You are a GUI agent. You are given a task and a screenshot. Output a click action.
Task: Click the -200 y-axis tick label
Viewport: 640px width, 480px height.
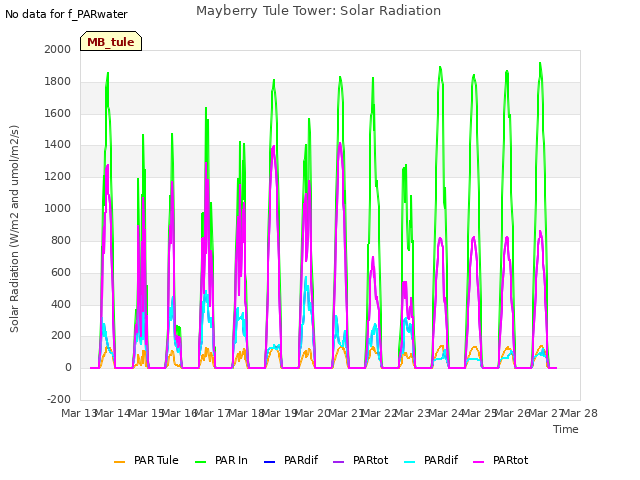tap(59, 399)
